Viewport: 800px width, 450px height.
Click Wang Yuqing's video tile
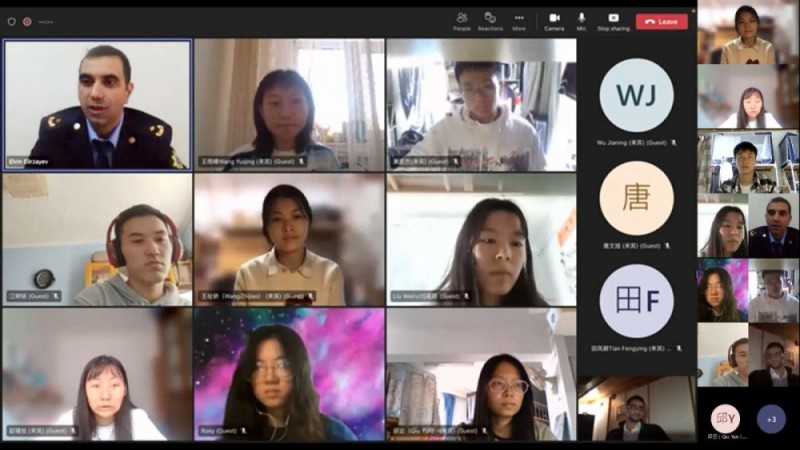click(289, 104)
